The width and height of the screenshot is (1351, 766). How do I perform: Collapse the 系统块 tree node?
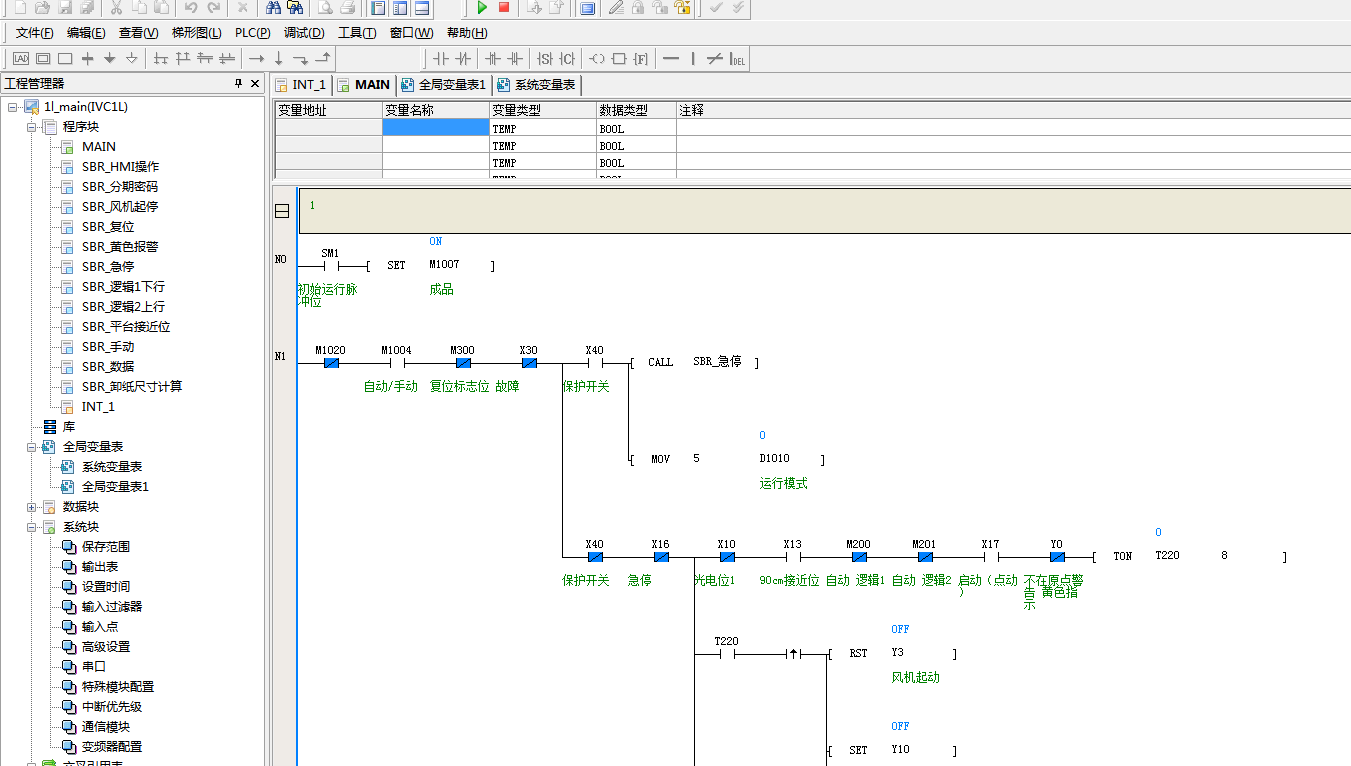click(31, 526)
